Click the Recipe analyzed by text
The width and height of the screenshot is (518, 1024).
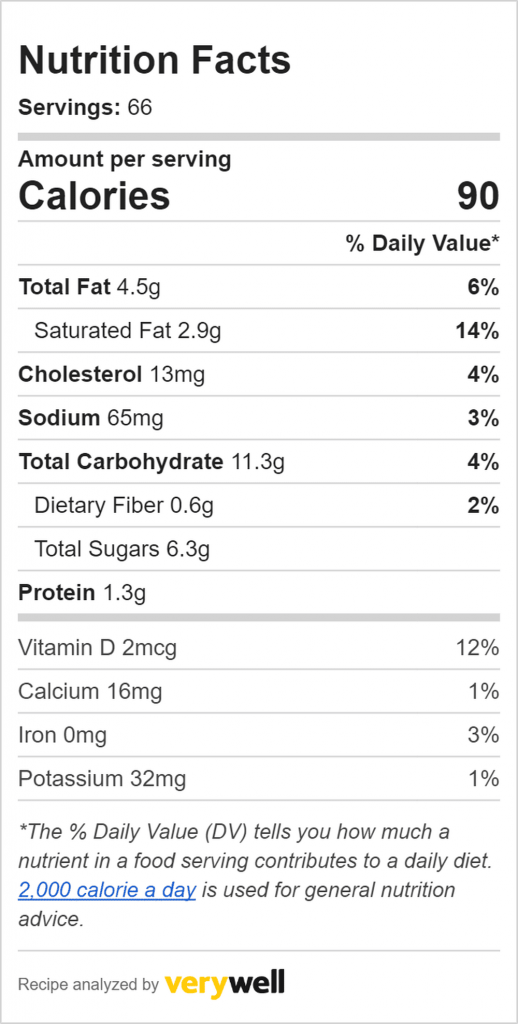(88, 984)
